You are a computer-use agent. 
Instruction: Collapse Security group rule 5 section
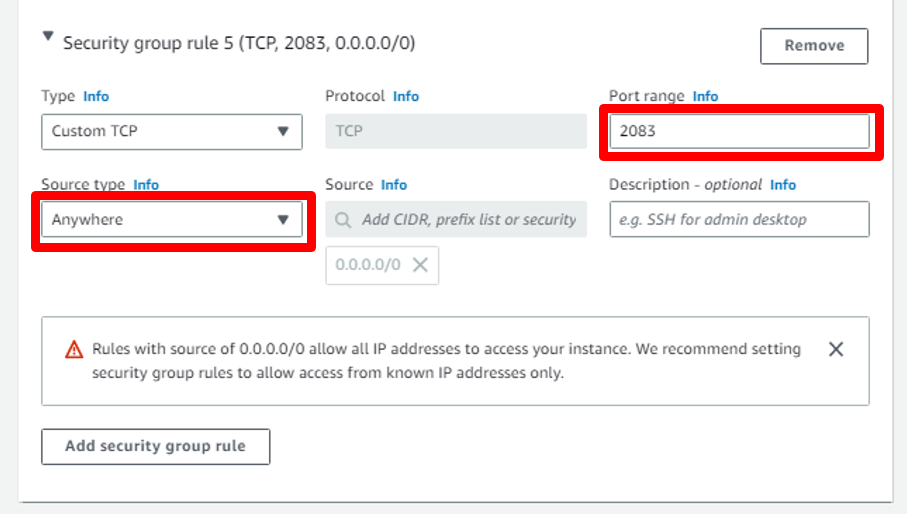(47, 38)
